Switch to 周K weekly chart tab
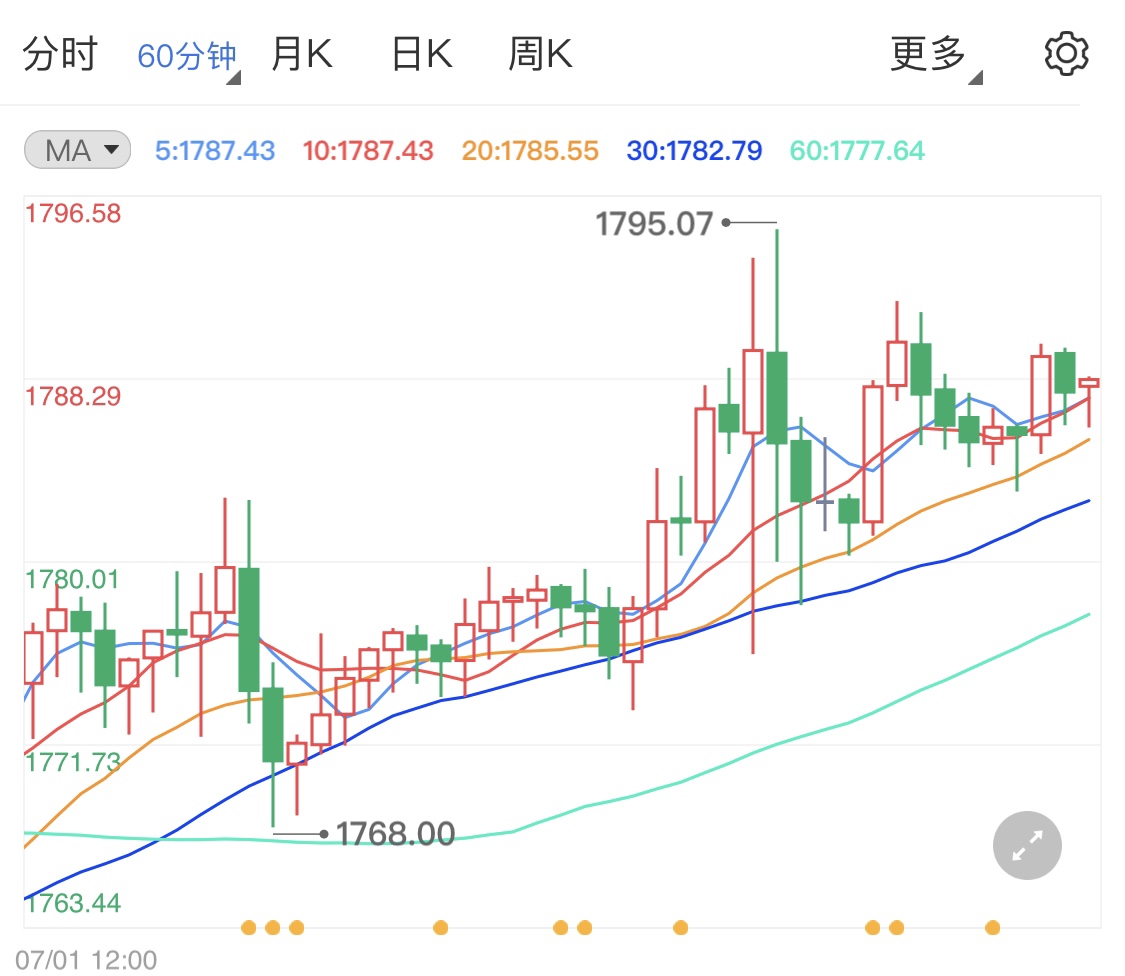 [540, 55]
